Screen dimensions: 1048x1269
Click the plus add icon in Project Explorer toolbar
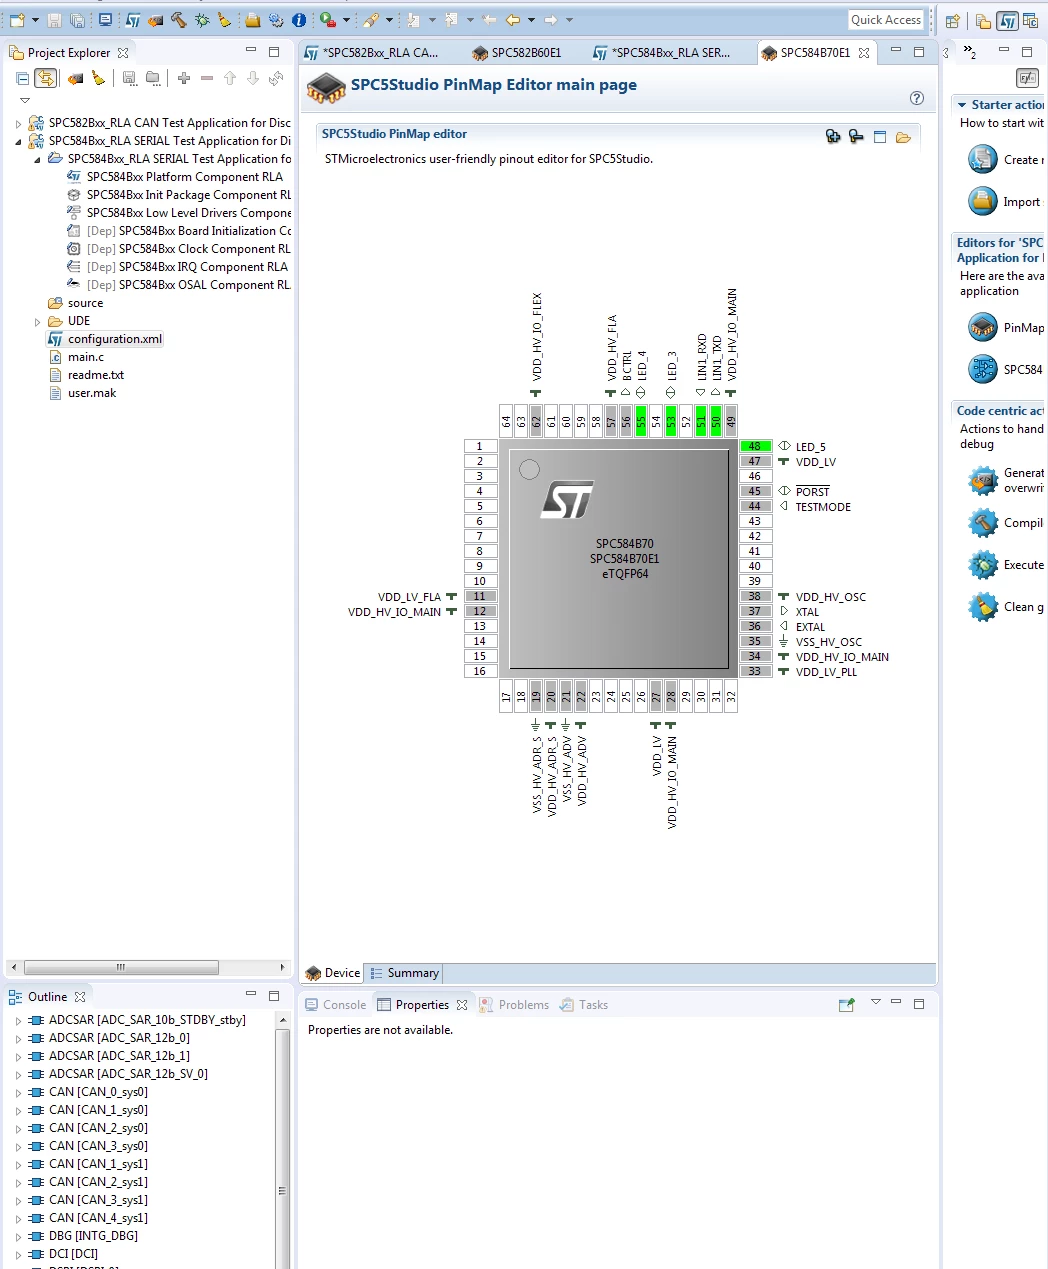tap(184, 78)
